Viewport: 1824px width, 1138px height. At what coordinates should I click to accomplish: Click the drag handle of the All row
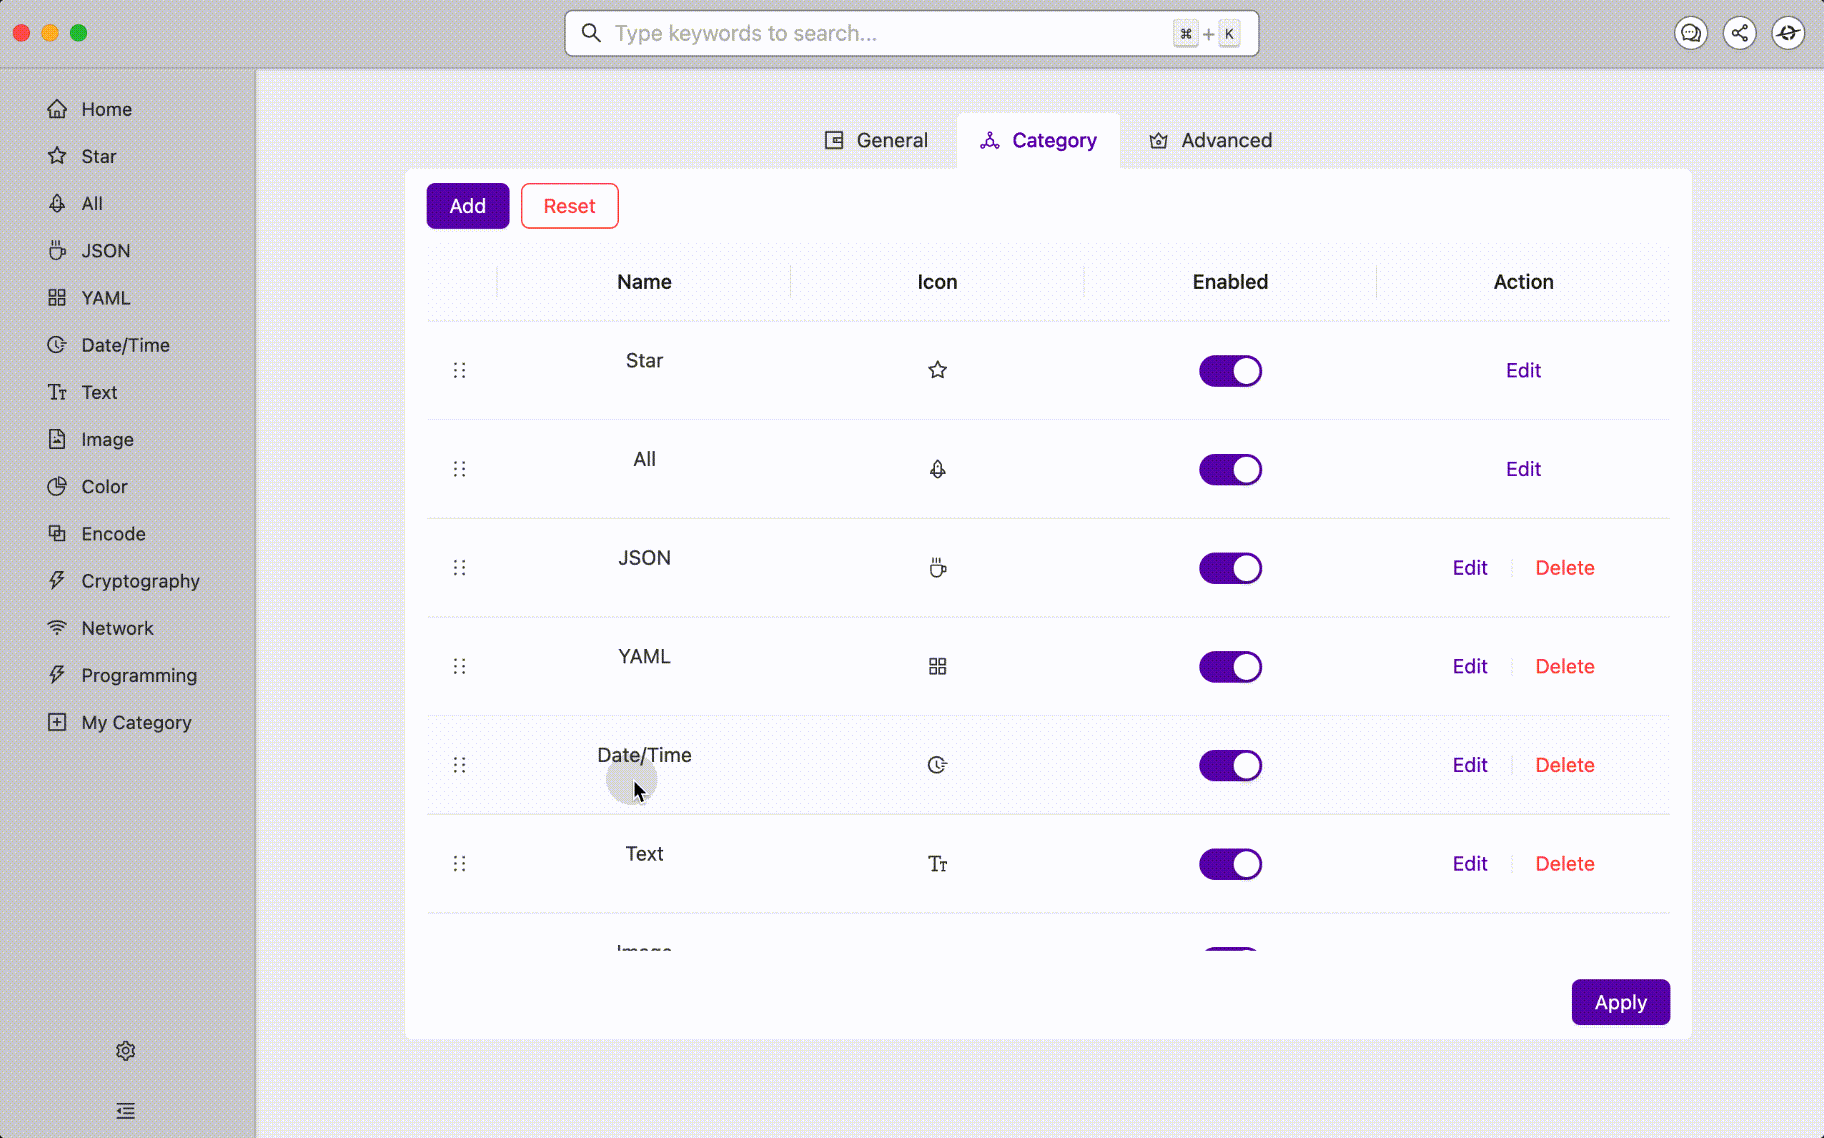pyautogui.click(x=459, y=469)
